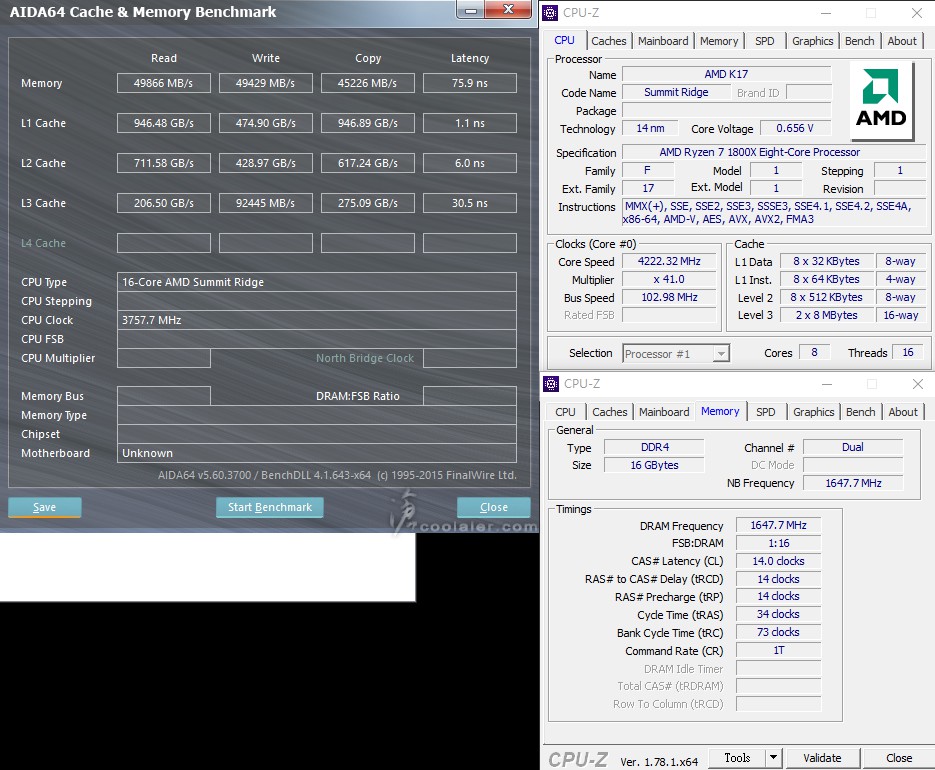Switch to Mainboard tab in the CPU-Z processor window

point(663,41)
